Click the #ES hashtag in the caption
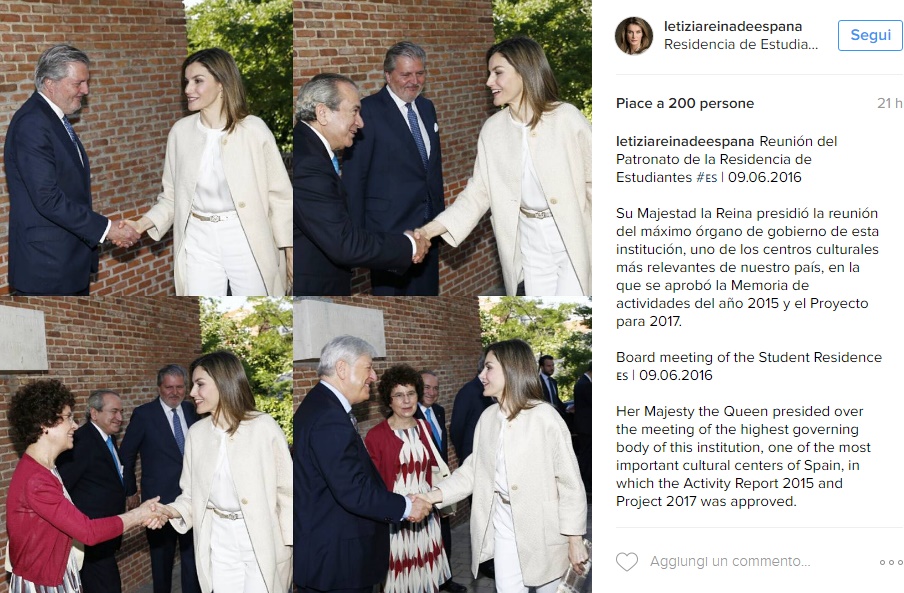The width and height of the screenshot is (904, 593). click(x=706, y=177)
